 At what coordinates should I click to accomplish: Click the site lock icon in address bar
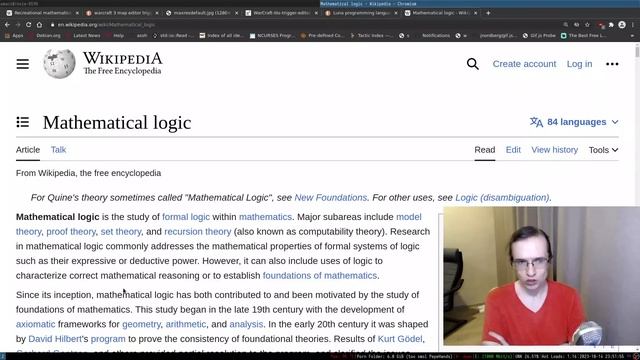pyautogui.click(x=53, y=25)
